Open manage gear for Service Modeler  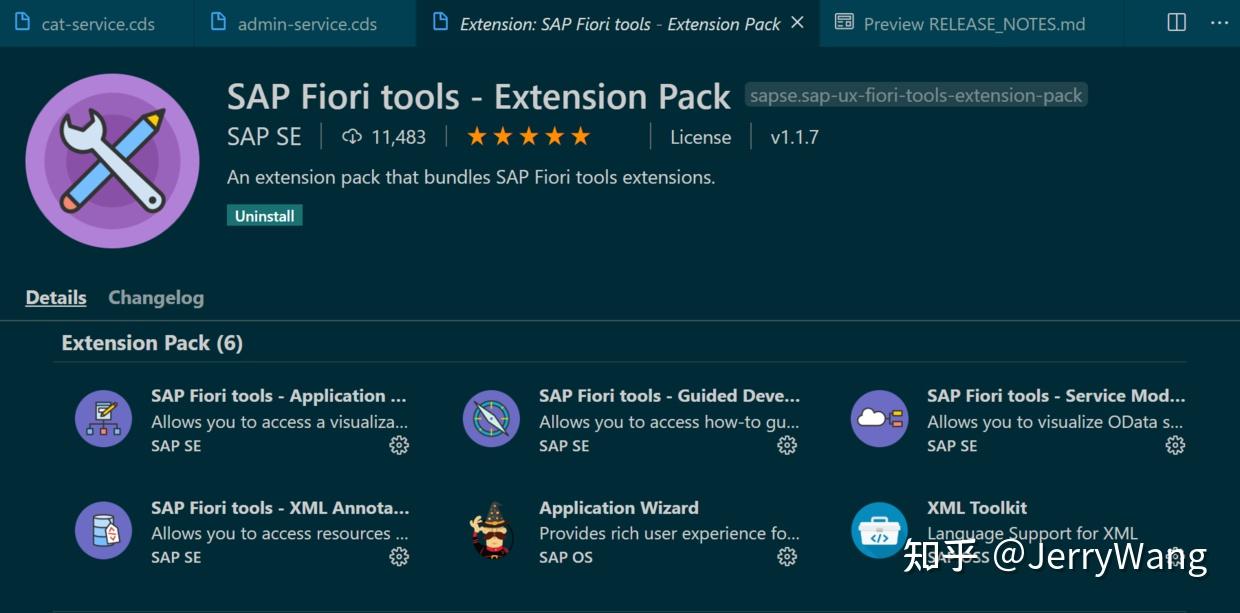click(1175, 446)
